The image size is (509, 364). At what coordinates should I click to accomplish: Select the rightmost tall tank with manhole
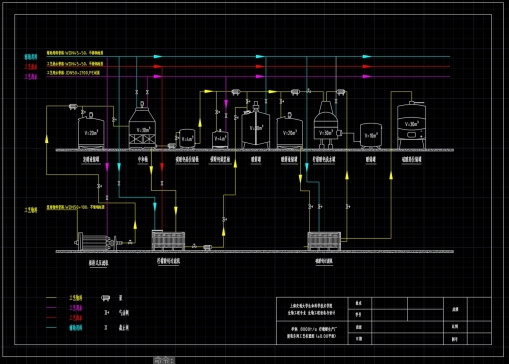[411, 125]
